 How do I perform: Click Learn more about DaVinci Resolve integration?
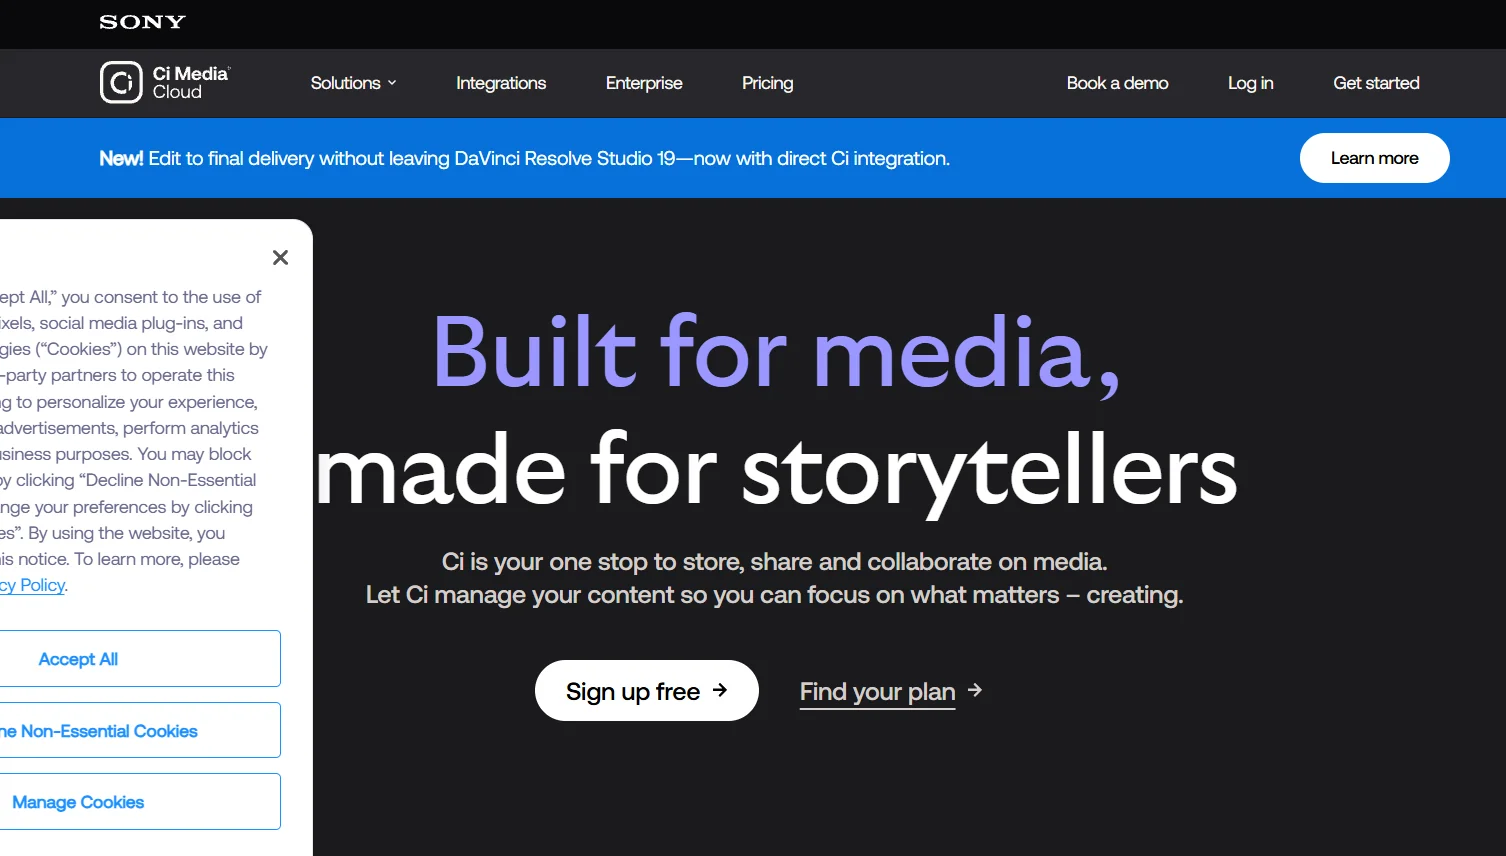pyautogui.click(x=1374, y=158)
